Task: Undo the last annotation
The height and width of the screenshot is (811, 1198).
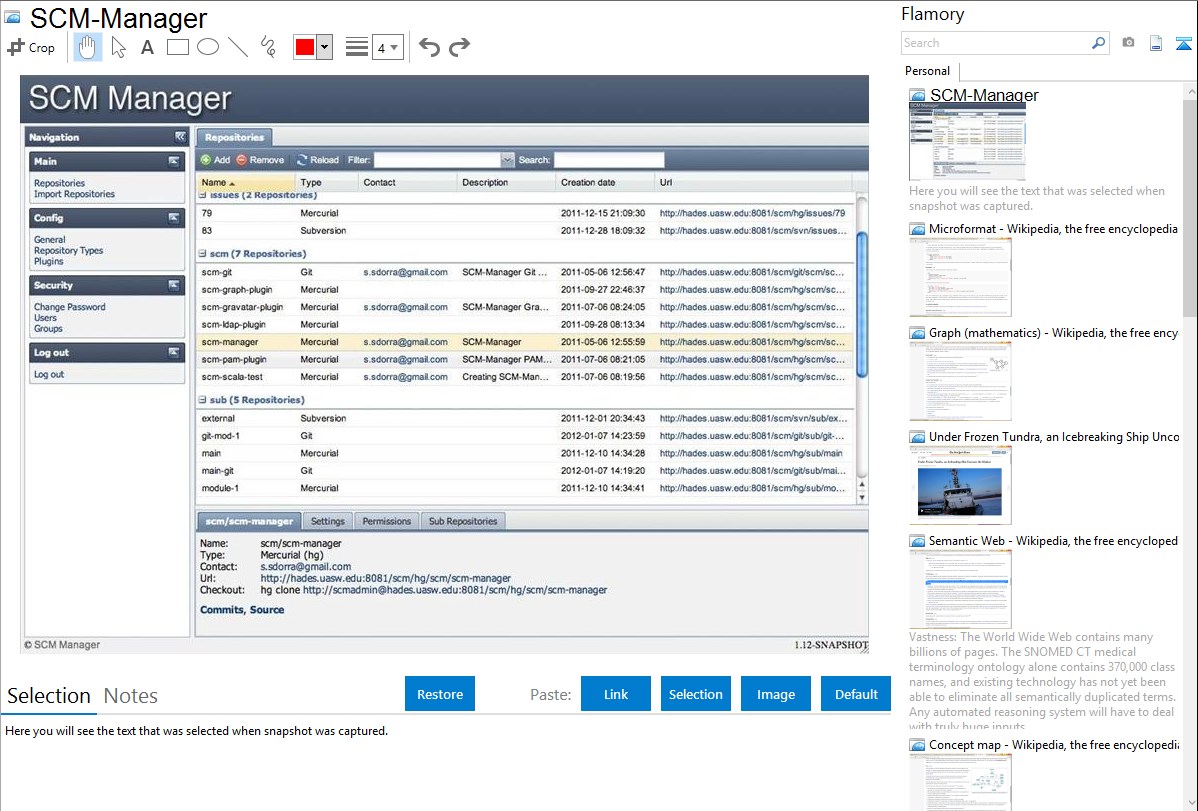Action: [x=429, y=47]
